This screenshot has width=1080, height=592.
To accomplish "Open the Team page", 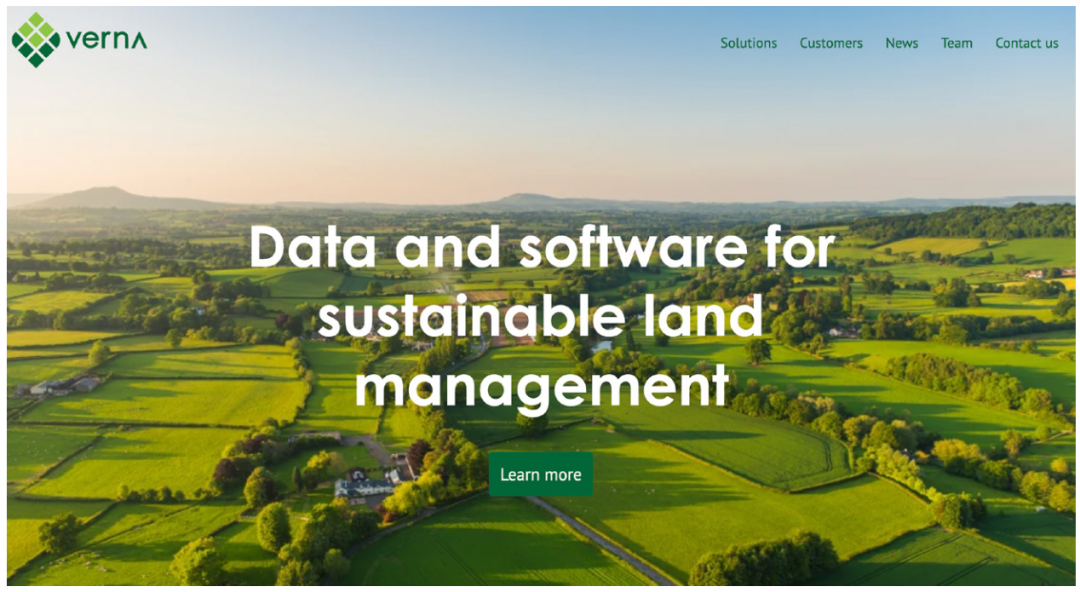I will tap(957, 43).
